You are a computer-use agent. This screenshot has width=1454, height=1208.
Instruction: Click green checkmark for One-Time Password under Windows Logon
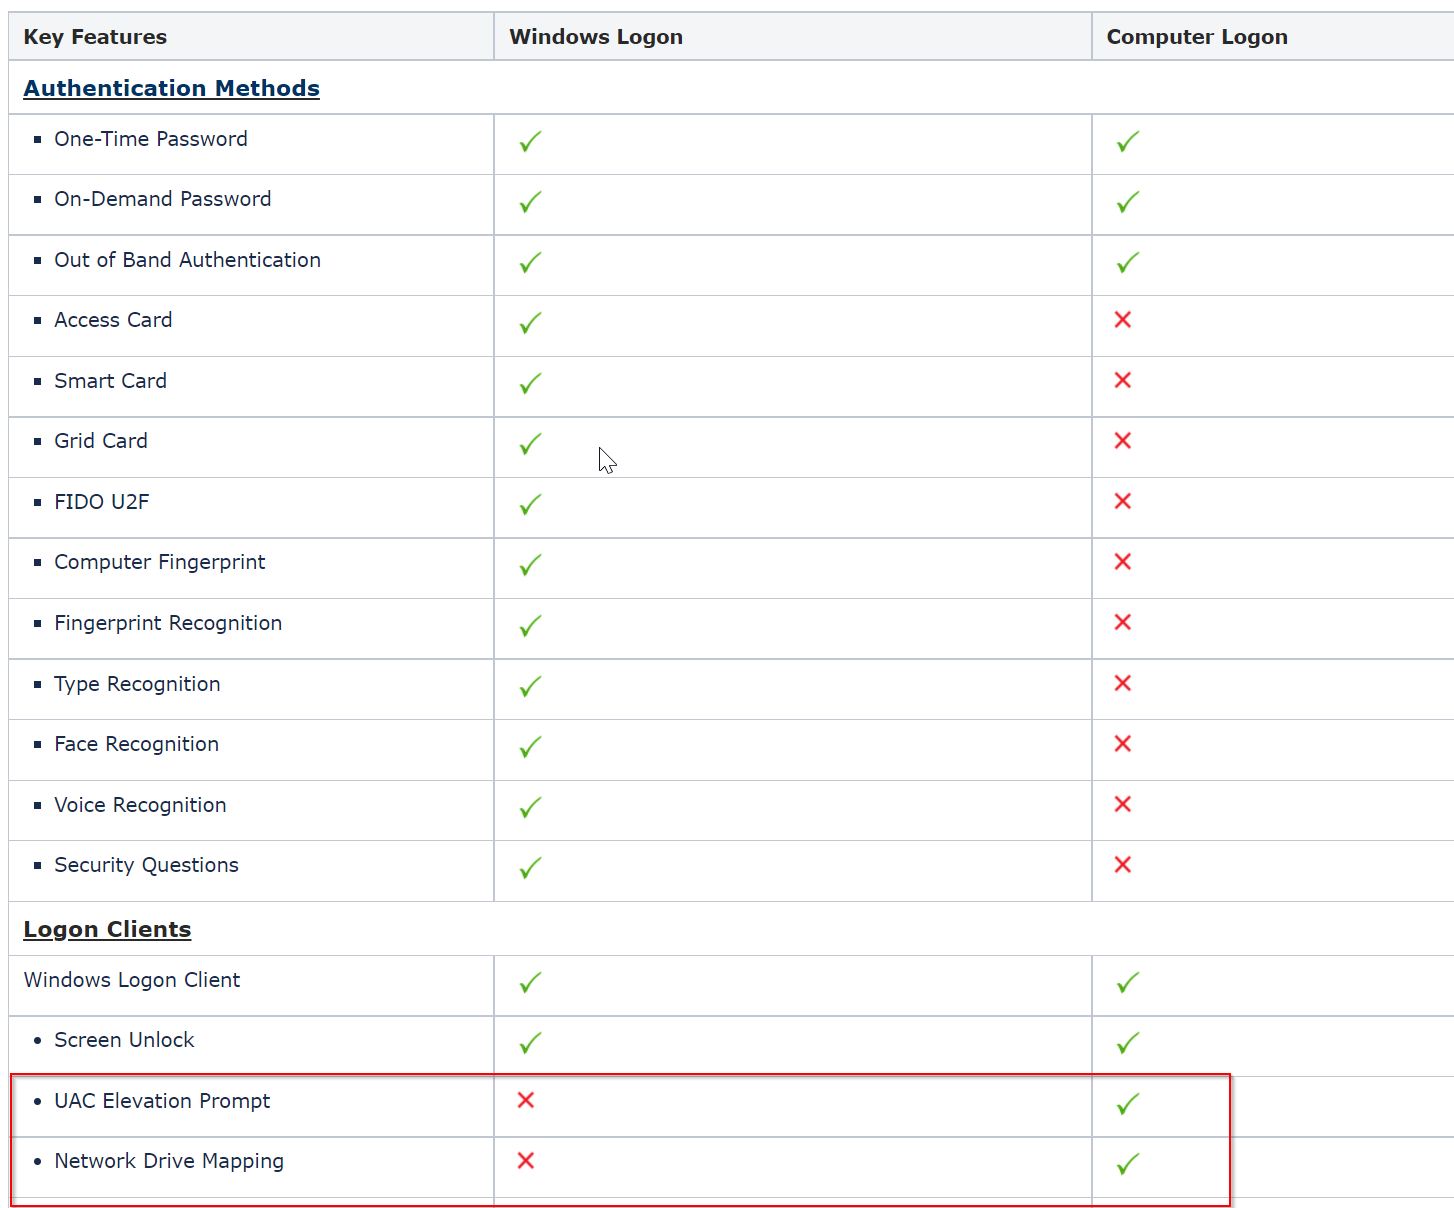530,142
